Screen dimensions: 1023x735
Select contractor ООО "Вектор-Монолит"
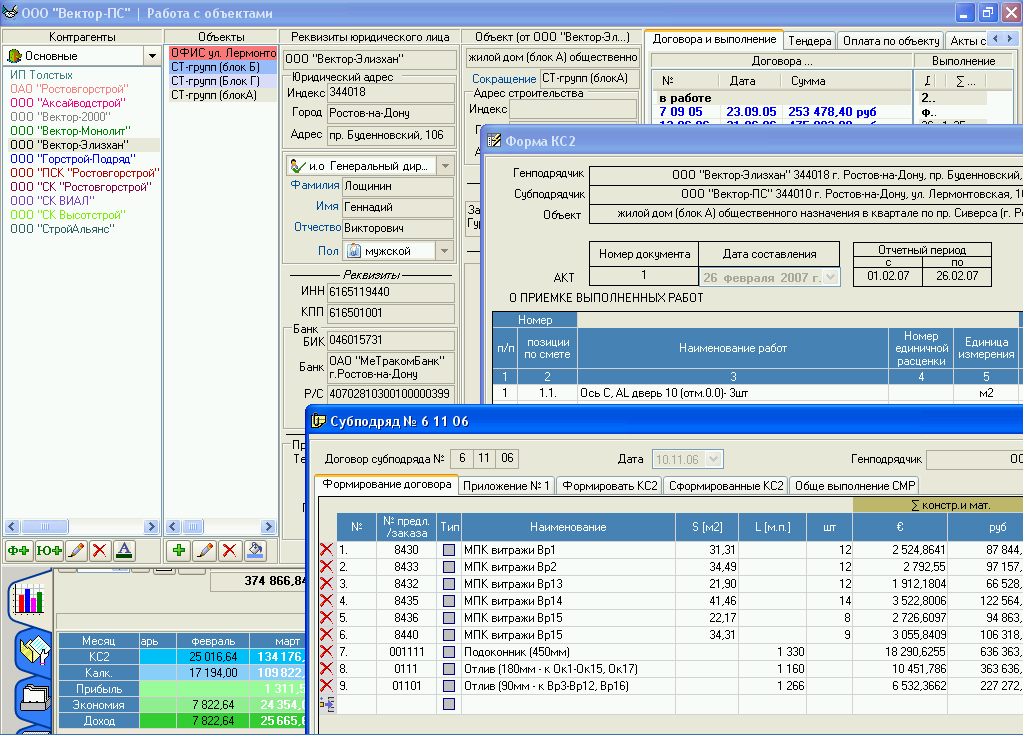70,130
